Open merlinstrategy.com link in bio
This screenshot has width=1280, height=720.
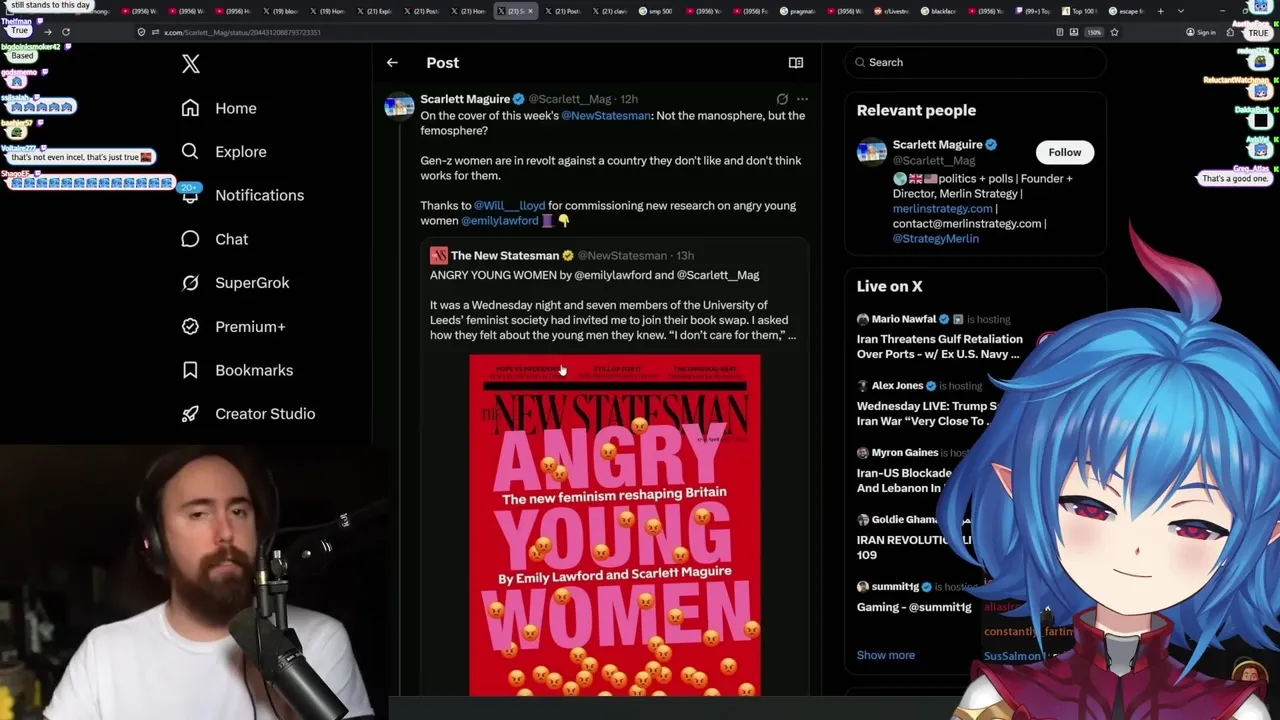coord(943,209)
